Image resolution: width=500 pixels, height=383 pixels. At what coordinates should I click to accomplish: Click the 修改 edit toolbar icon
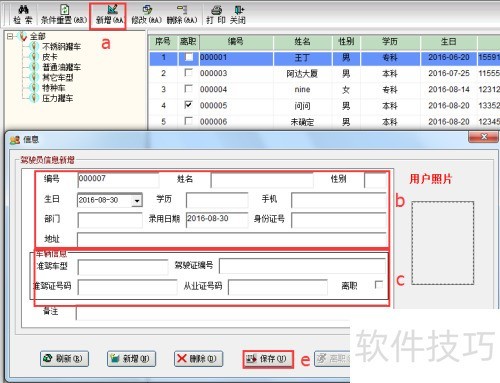147,9
